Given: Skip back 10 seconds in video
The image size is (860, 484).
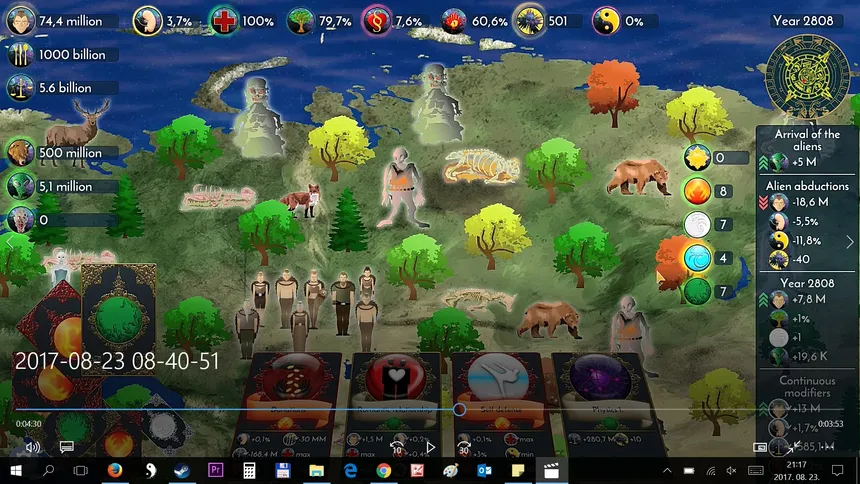Looking at the screenshot, I should pos(397,448).
